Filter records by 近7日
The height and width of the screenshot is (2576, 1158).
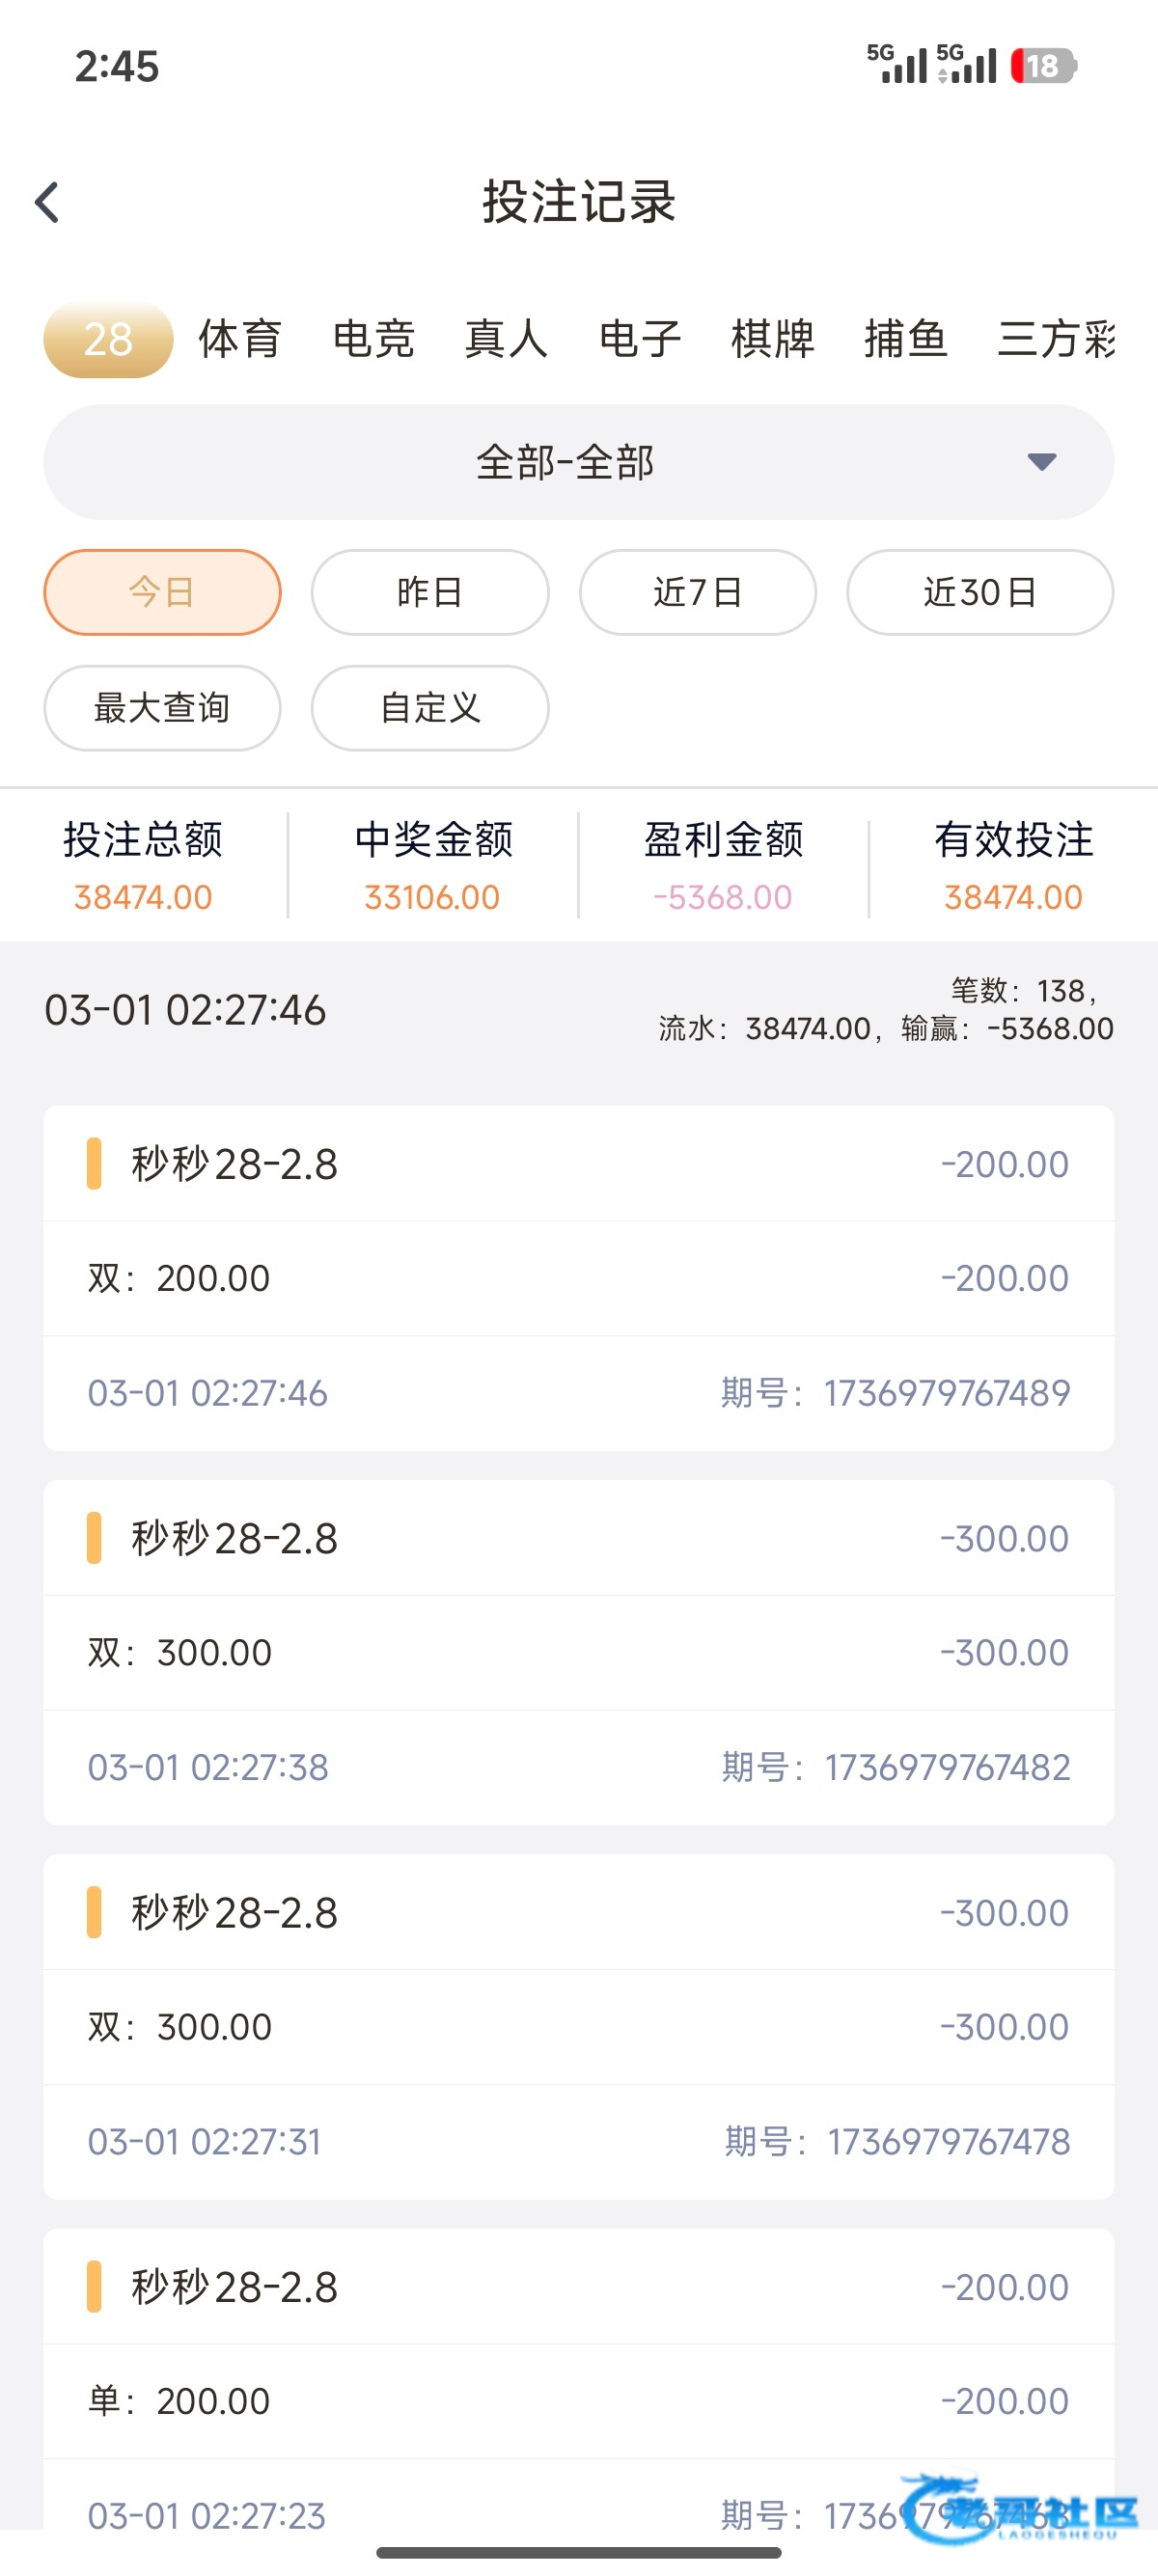[698, 592]
